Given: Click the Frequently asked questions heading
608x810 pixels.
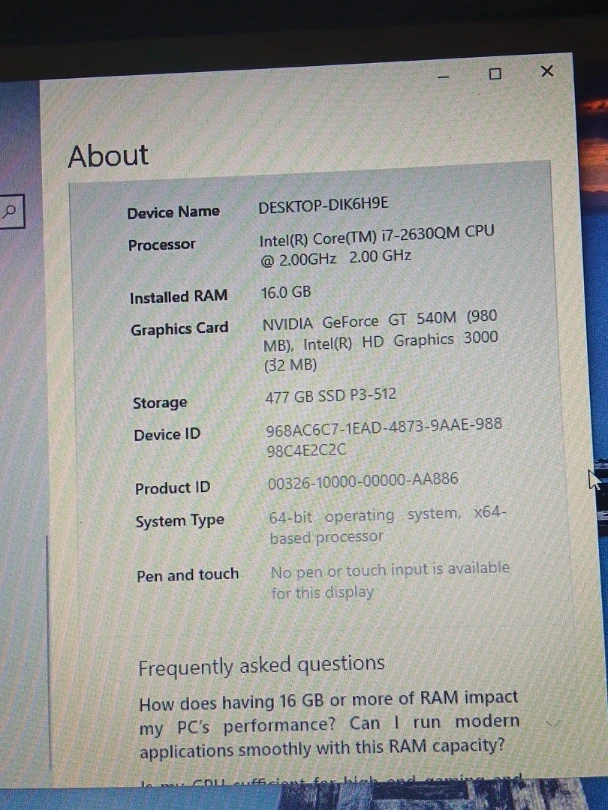Looking at the screenshot, I should [261, 666].
